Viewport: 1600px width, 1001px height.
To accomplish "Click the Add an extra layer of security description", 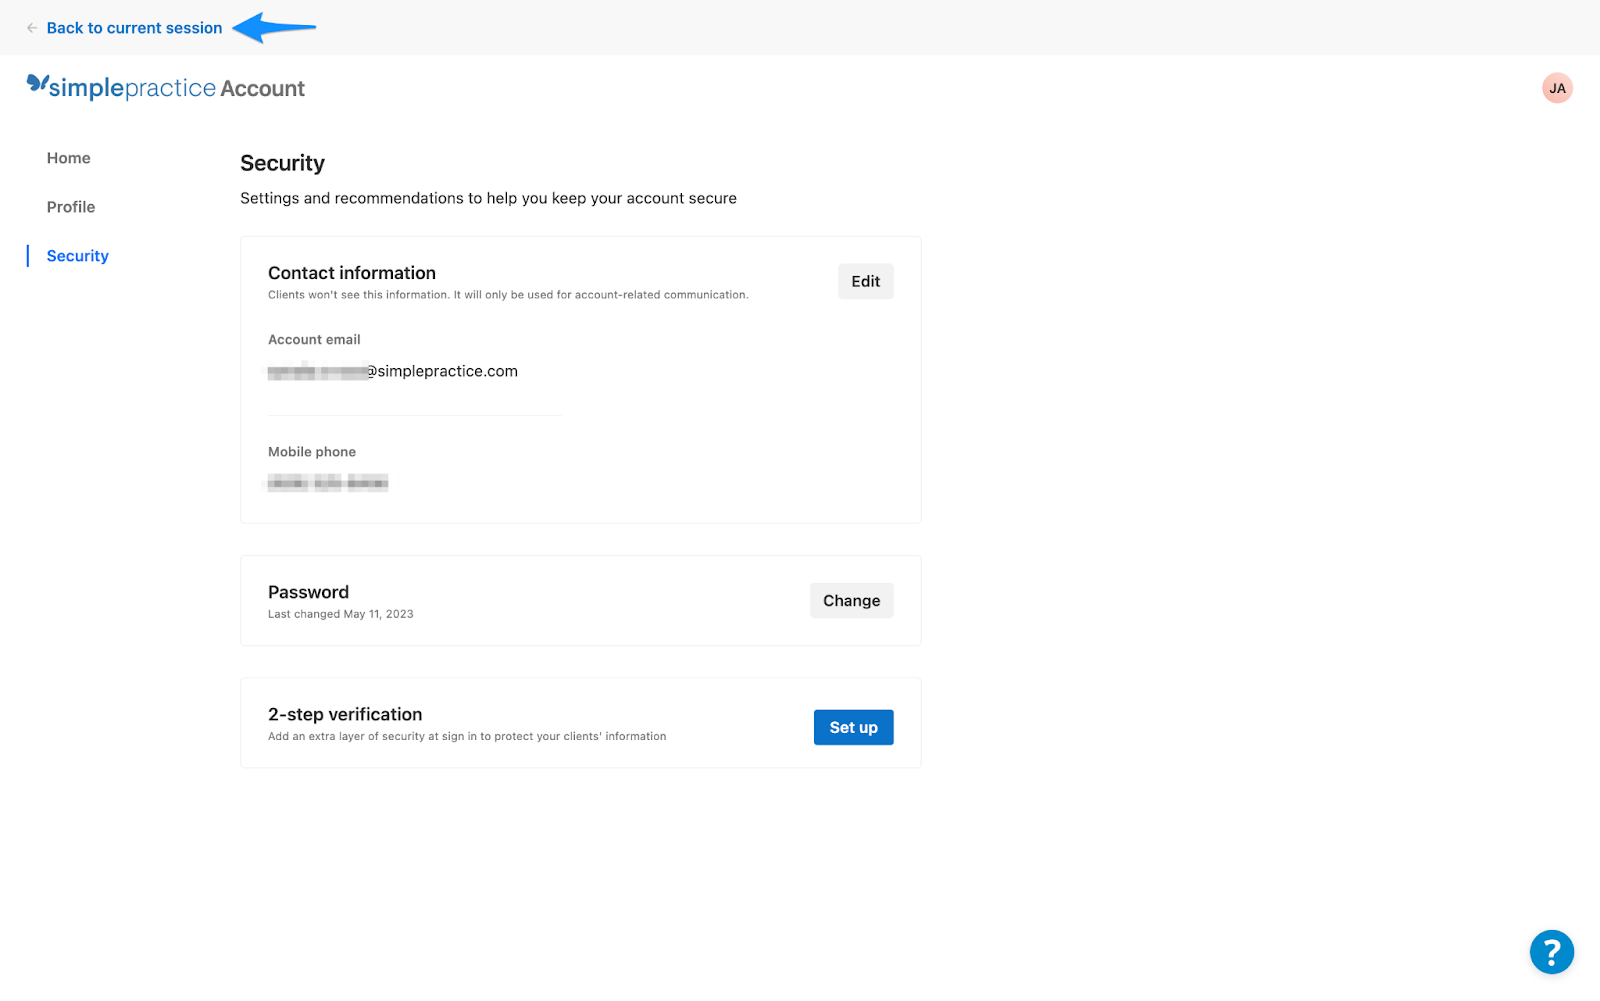I will tap(467, 736).
